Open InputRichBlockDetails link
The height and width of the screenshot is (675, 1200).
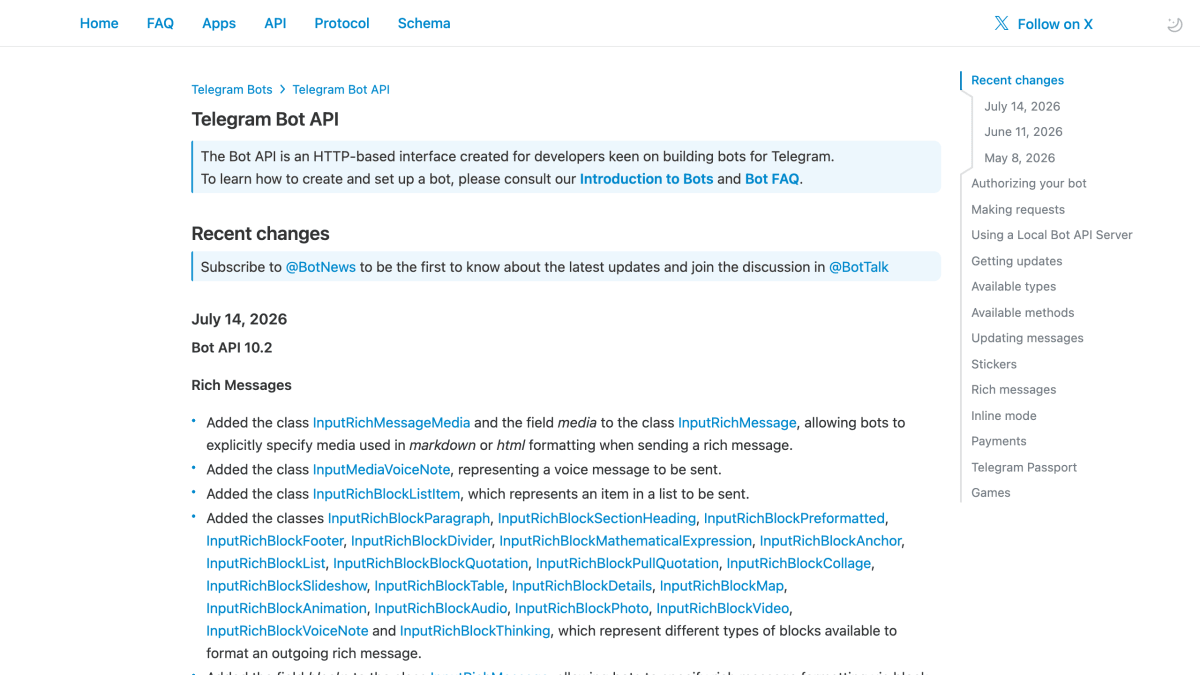pos(582,586)
